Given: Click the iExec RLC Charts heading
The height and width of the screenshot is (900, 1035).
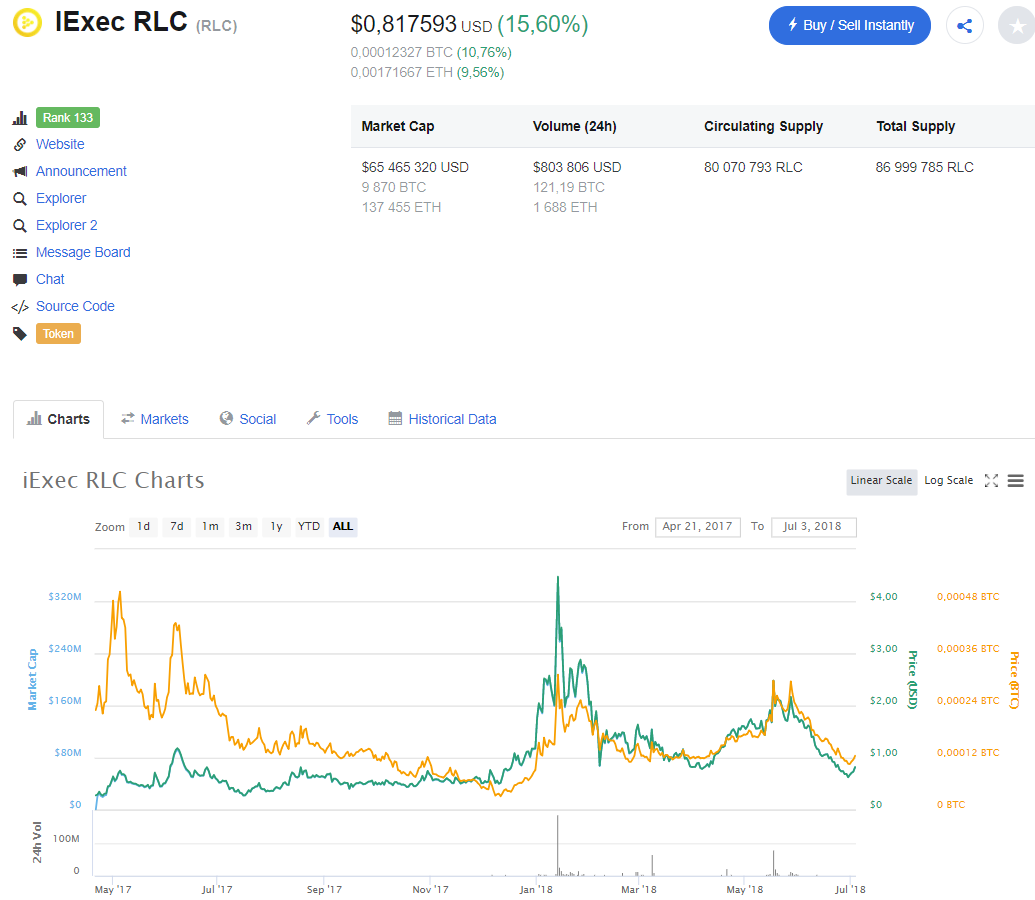Looking at the screenshot, I should coord(114,480).
